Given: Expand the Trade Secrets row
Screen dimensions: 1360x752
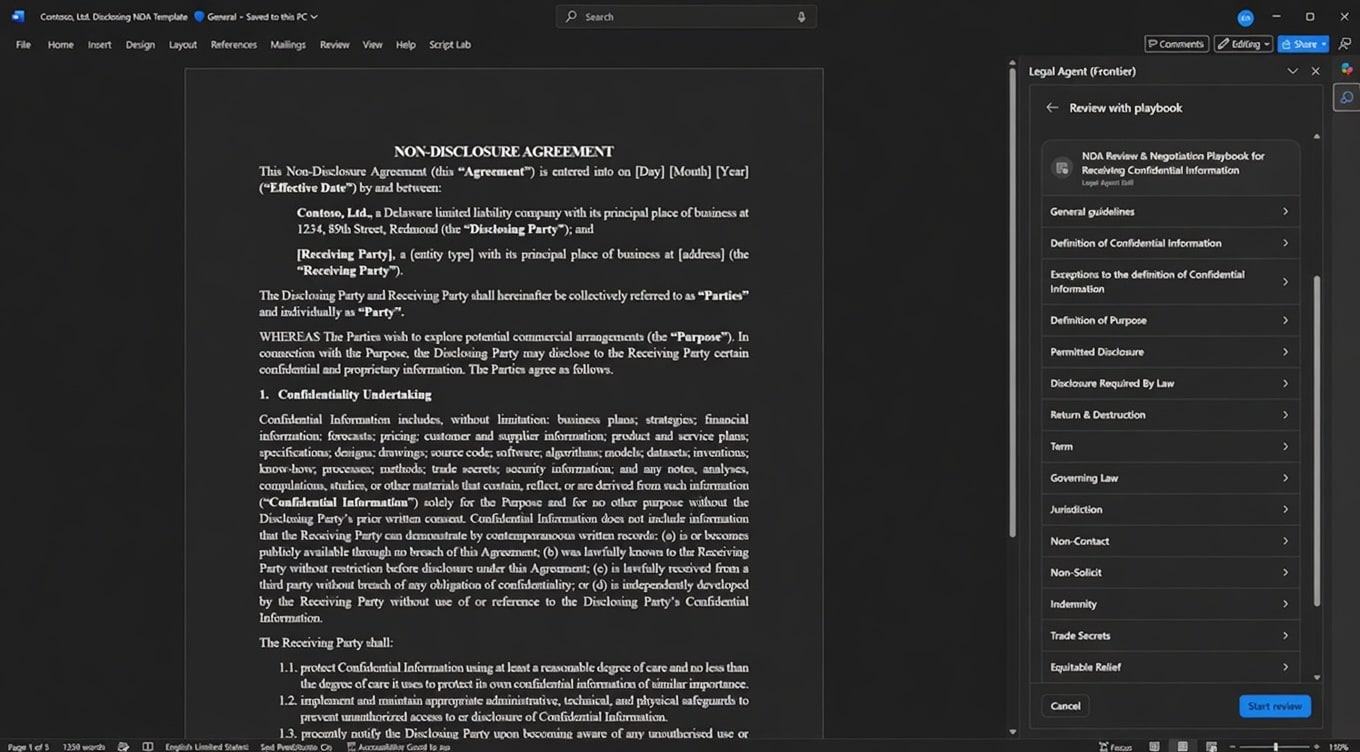Looking at the screenshot, I should [x=1170, y=635].
